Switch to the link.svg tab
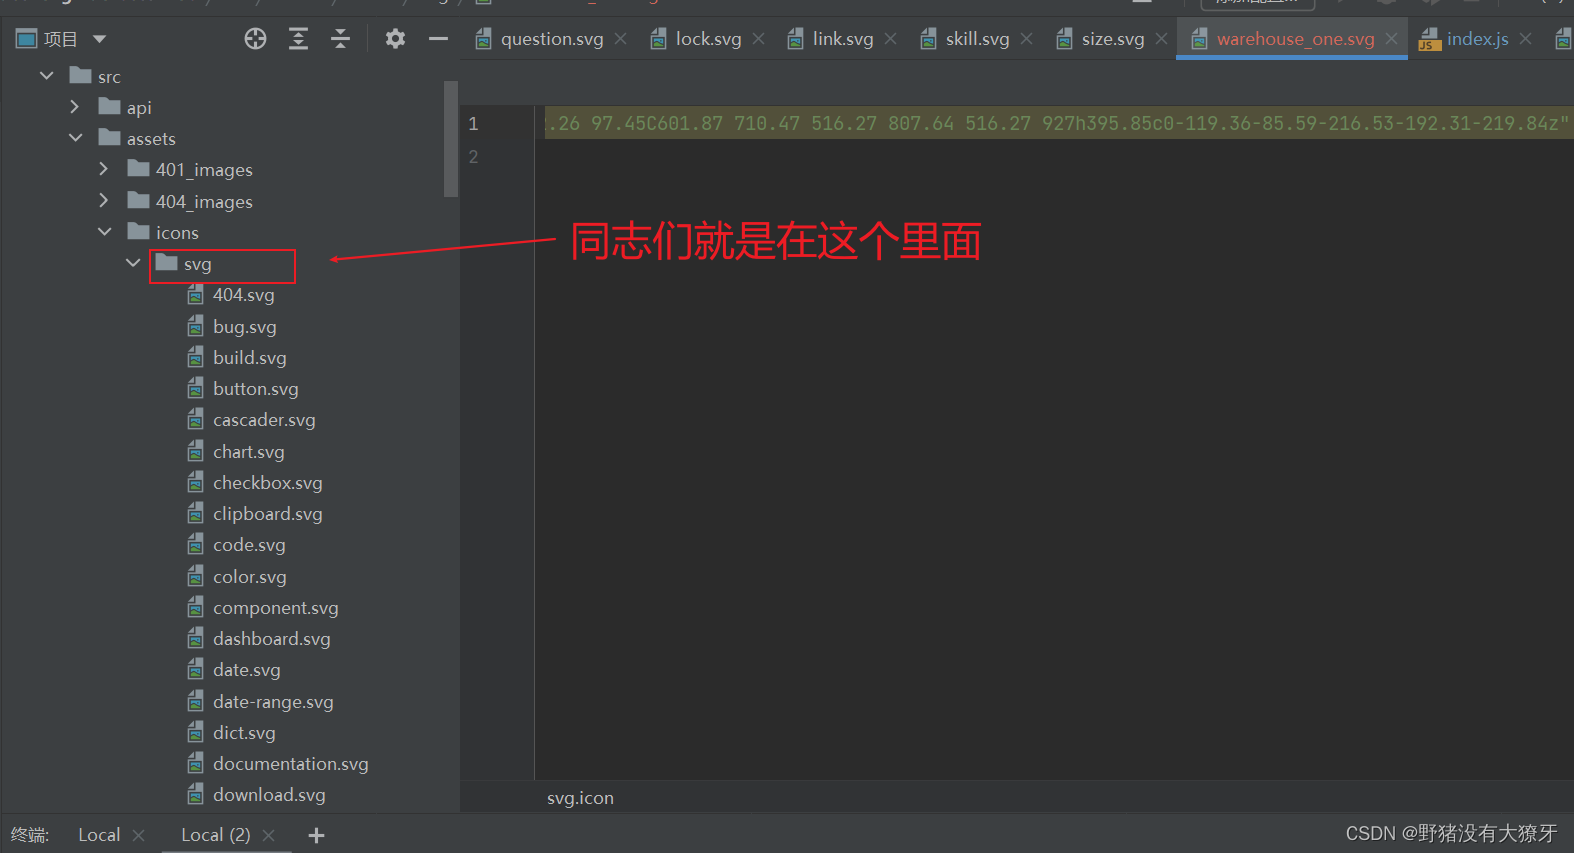 coord(843,39)
